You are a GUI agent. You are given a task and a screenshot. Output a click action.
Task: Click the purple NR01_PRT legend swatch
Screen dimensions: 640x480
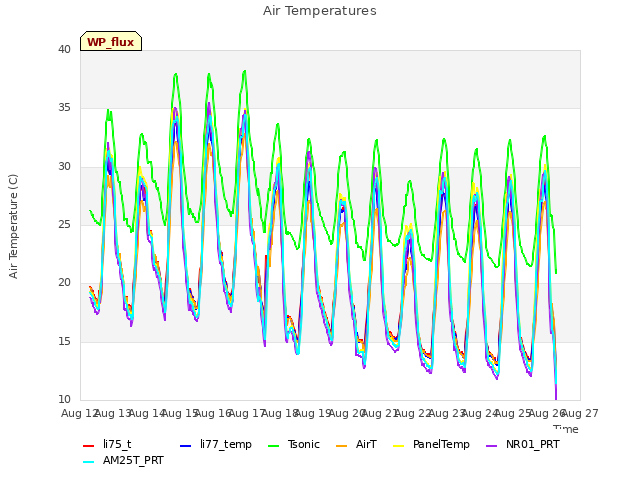(491, 446)
